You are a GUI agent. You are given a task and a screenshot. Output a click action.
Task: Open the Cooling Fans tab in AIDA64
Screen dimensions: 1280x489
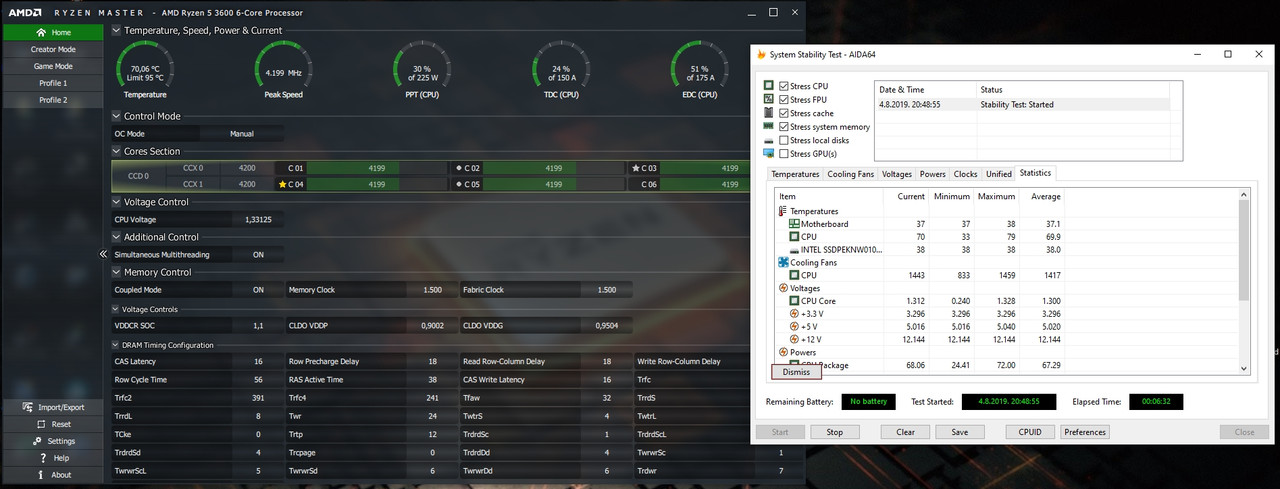tap(851, 174)
